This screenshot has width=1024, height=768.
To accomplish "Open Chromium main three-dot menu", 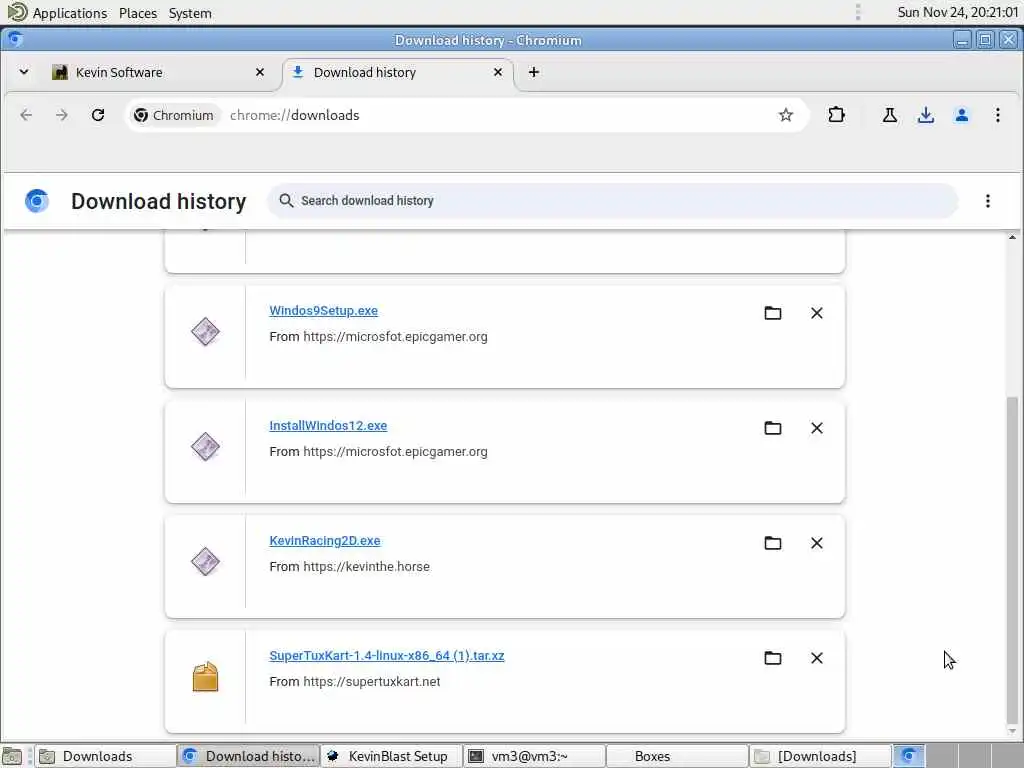I will click(x=997, y=115).
